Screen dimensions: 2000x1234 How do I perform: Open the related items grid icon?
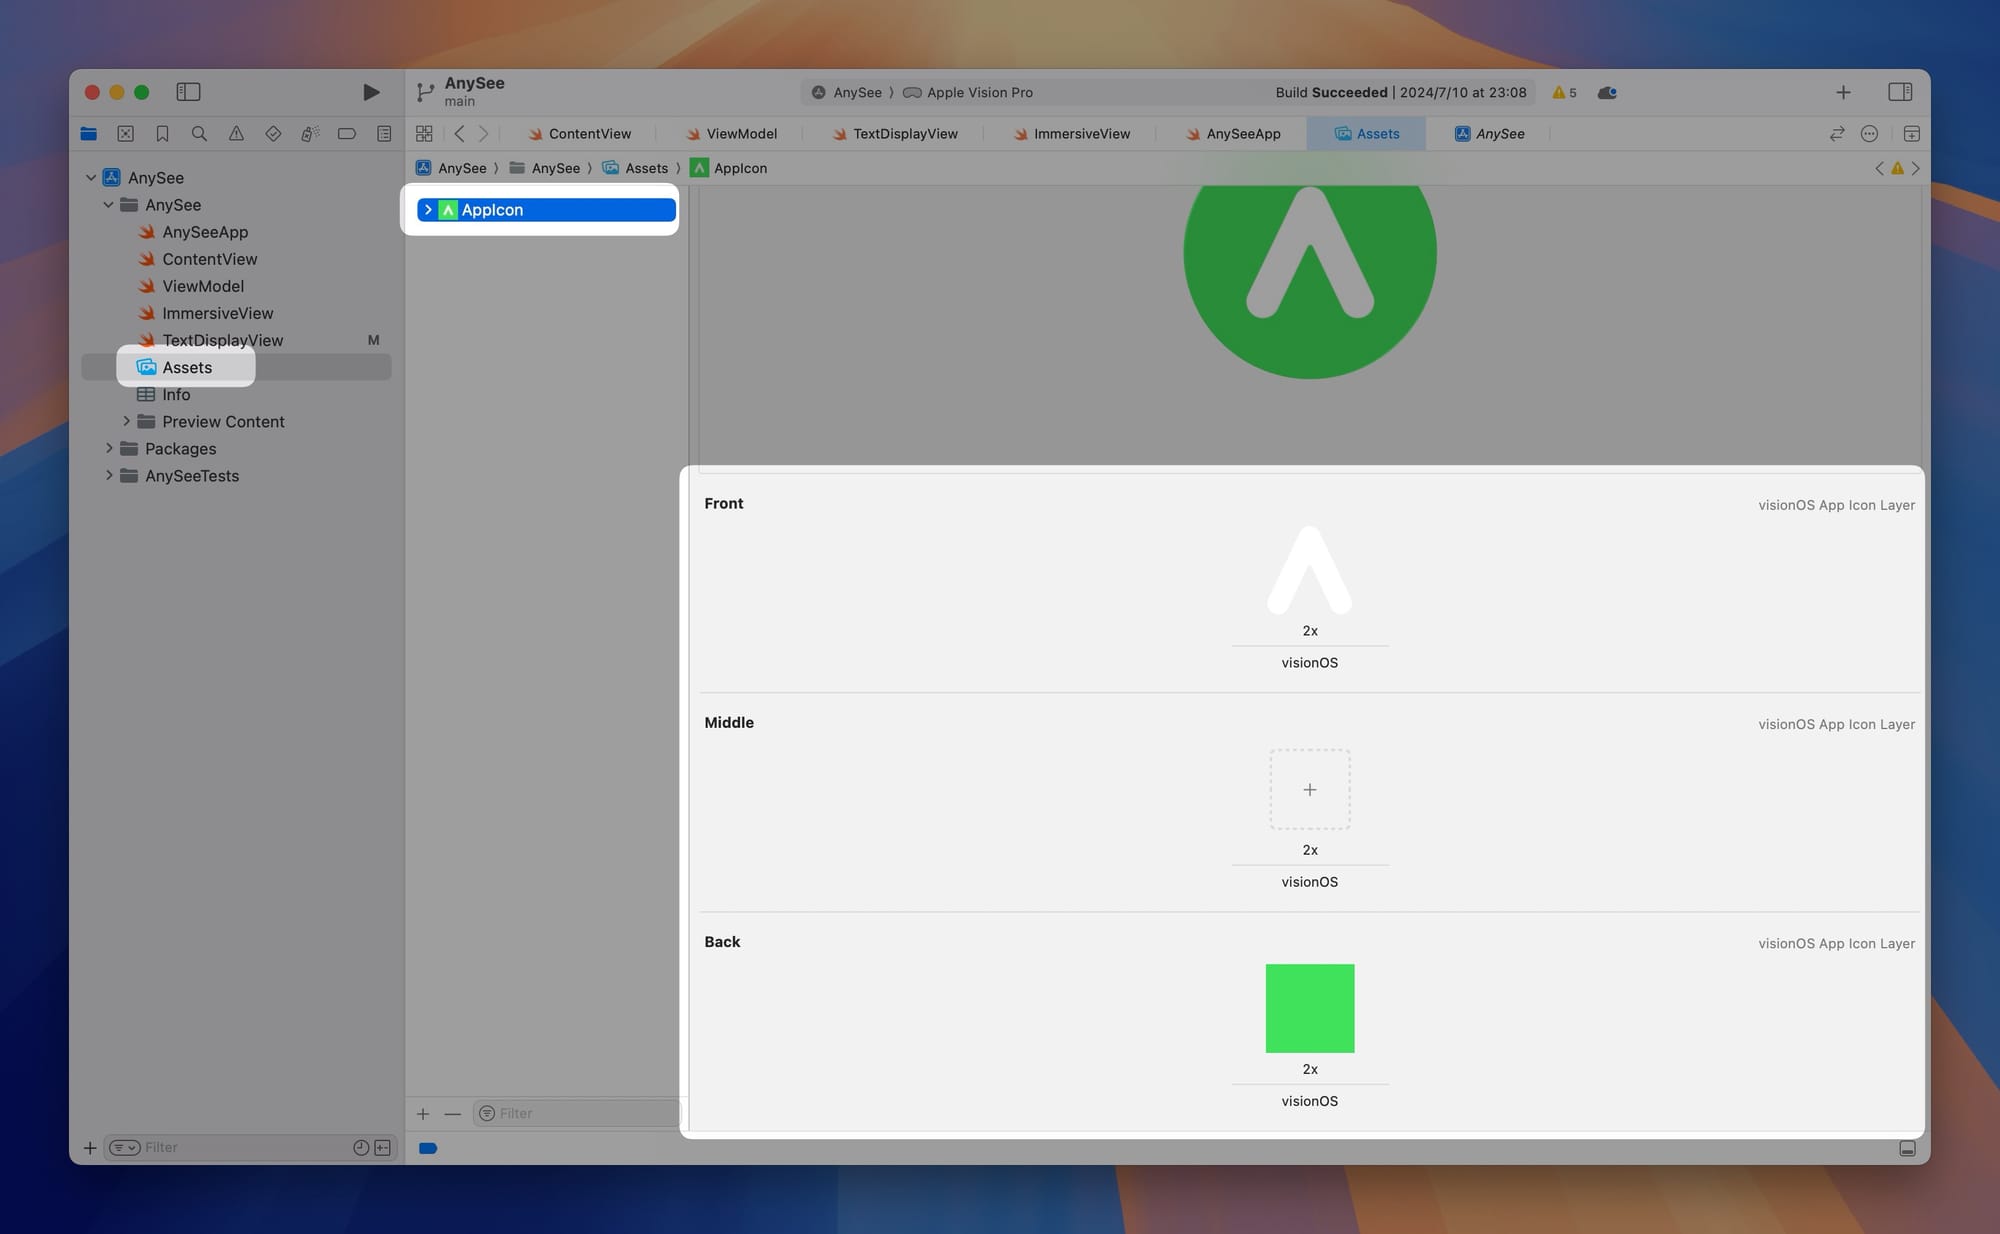pyautogui.click(x=424, y=134)
